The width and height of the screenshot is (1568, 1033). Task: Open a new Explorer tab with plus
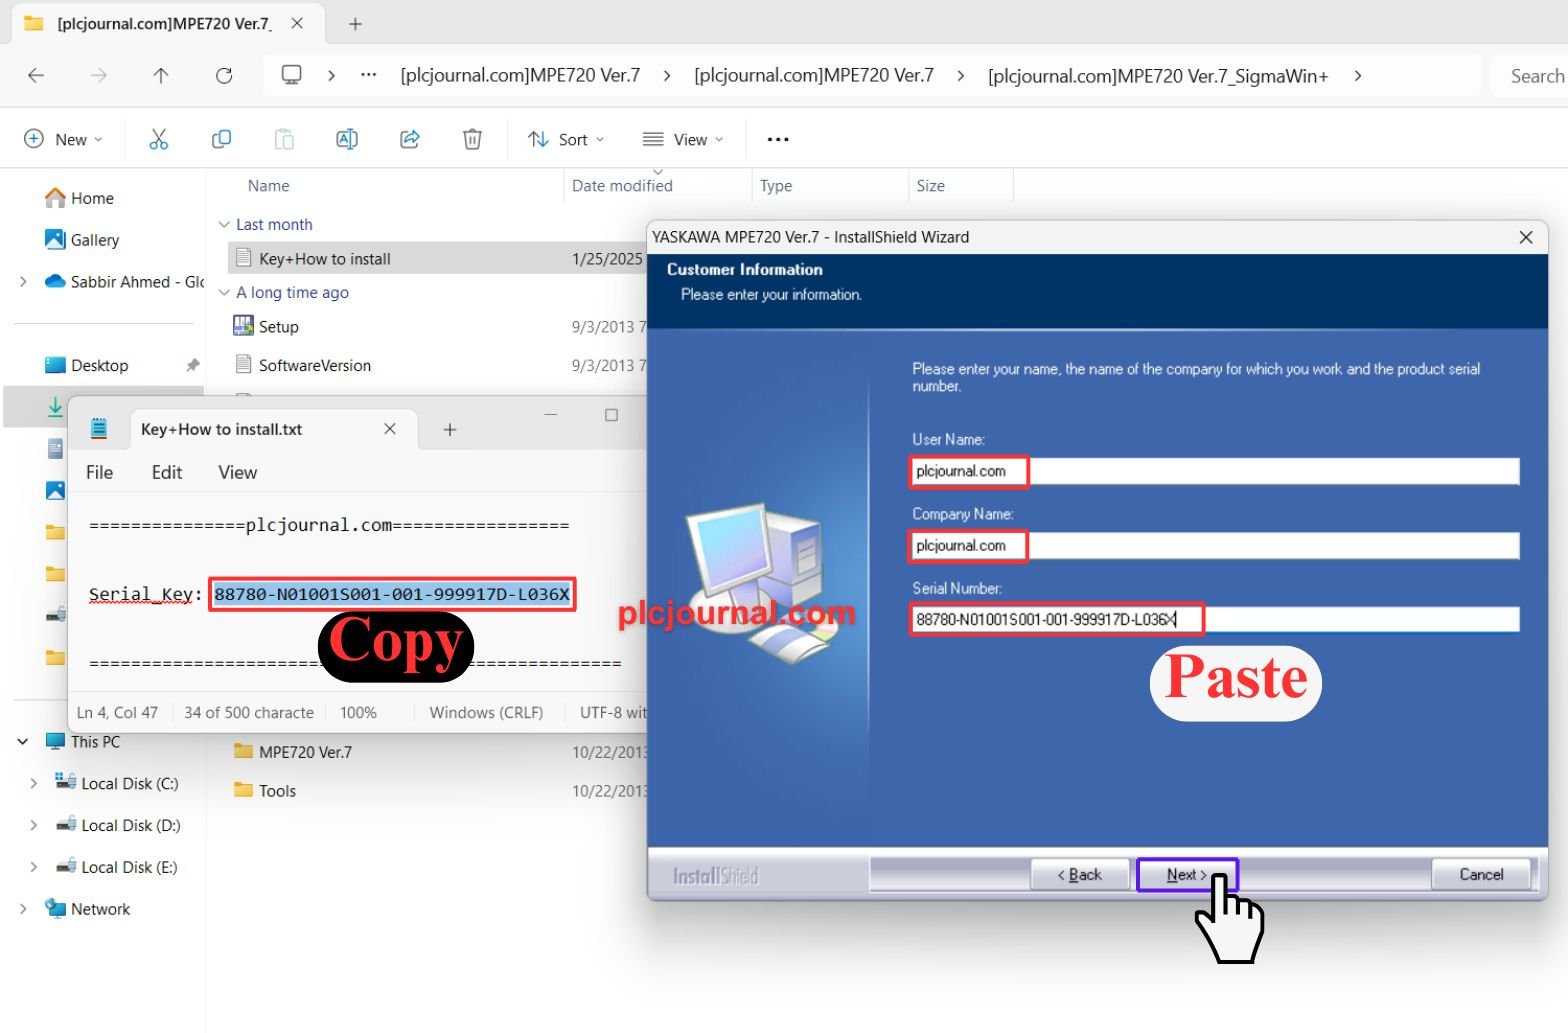(x=355, y=24)
